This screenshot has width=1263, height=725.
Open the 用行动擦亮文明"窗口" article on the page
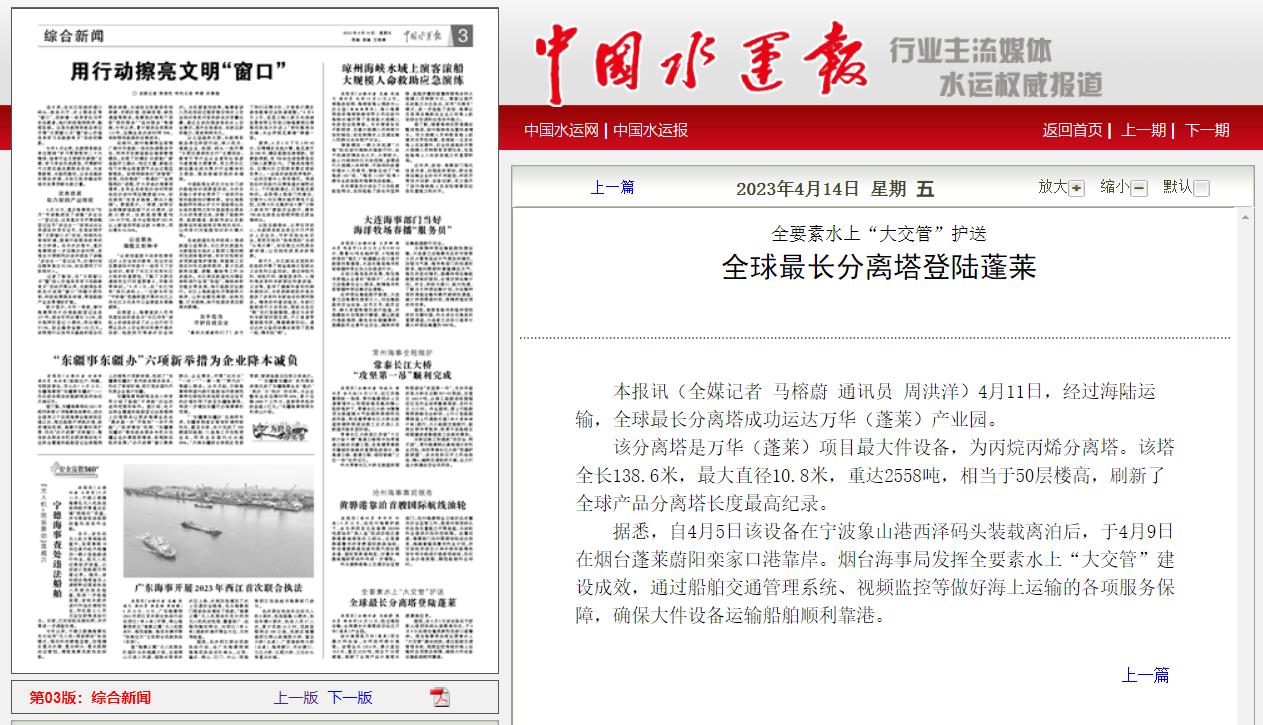[x=179, y=71]
